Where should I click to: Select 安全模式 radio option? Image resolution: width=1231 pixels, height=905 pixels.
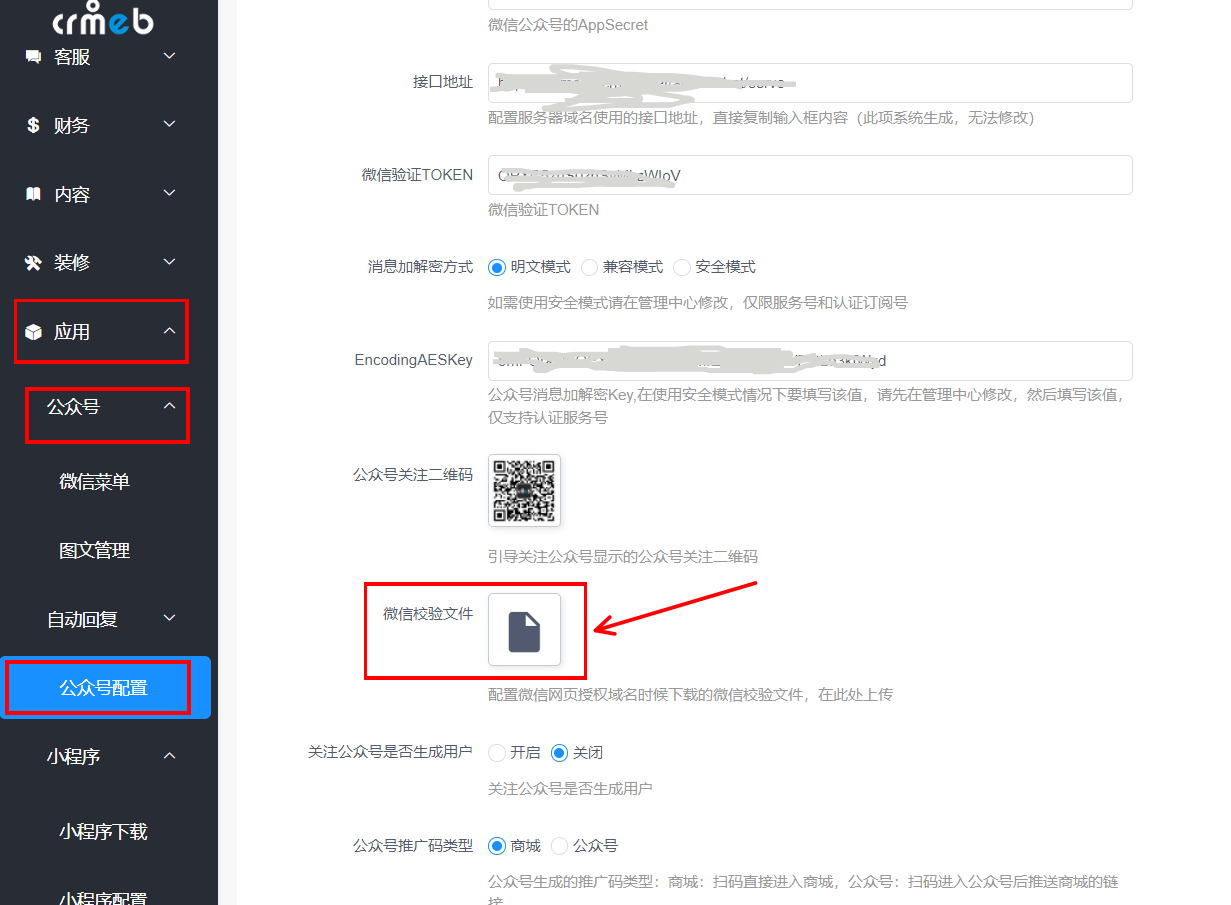(682, 267)
